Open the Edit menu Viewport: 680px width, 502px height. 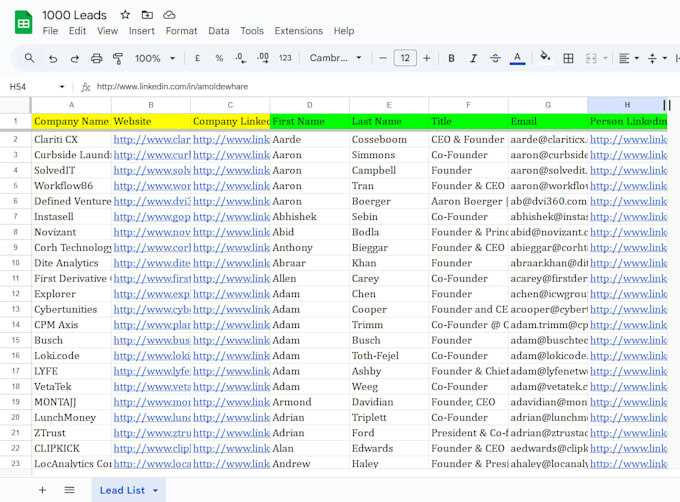pos(77,31)
